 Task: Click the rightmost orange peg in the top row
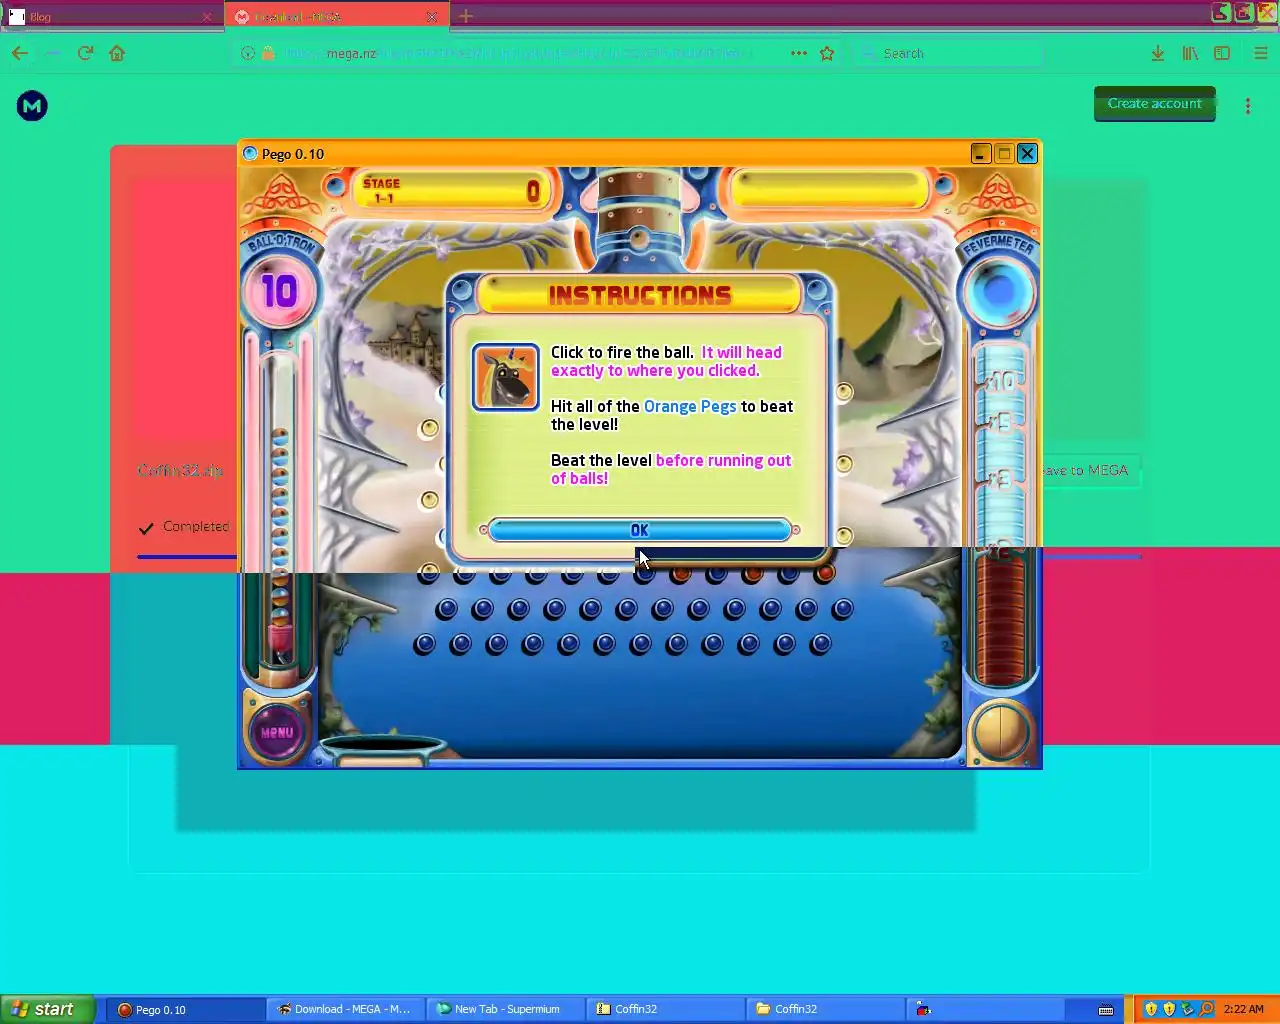click(824, 574)
